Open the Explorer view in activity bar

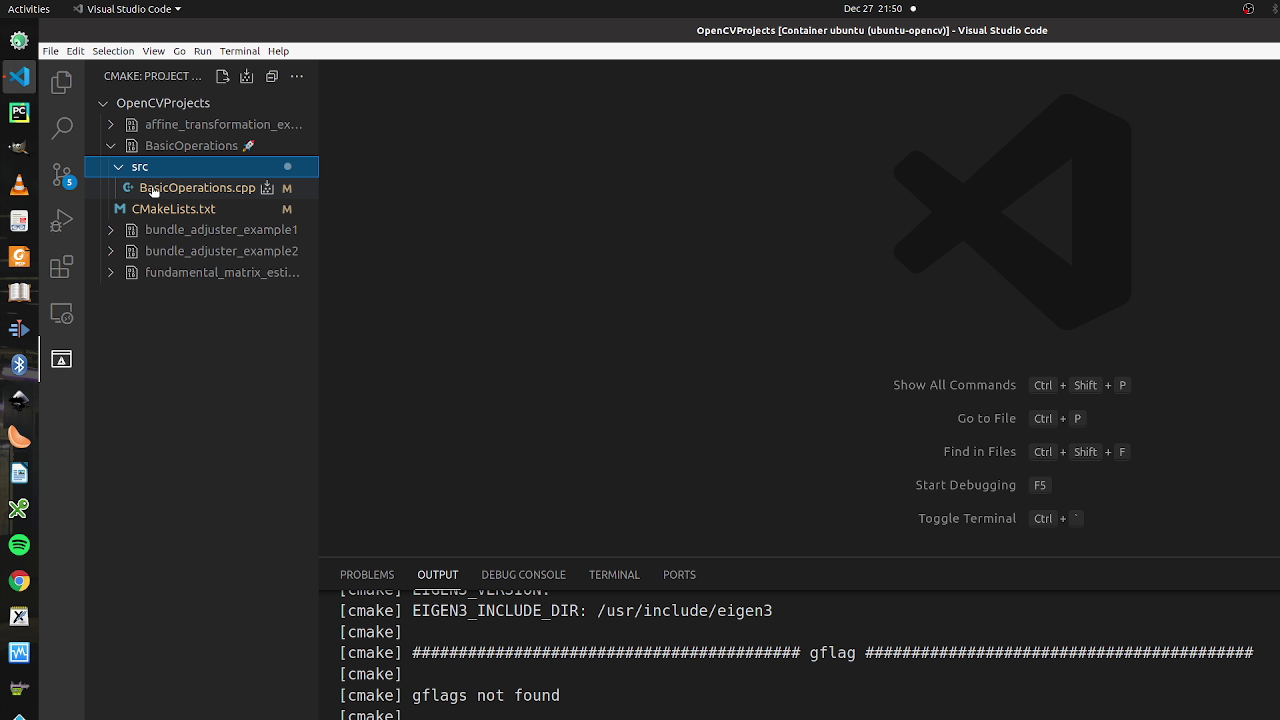(62, 82)
